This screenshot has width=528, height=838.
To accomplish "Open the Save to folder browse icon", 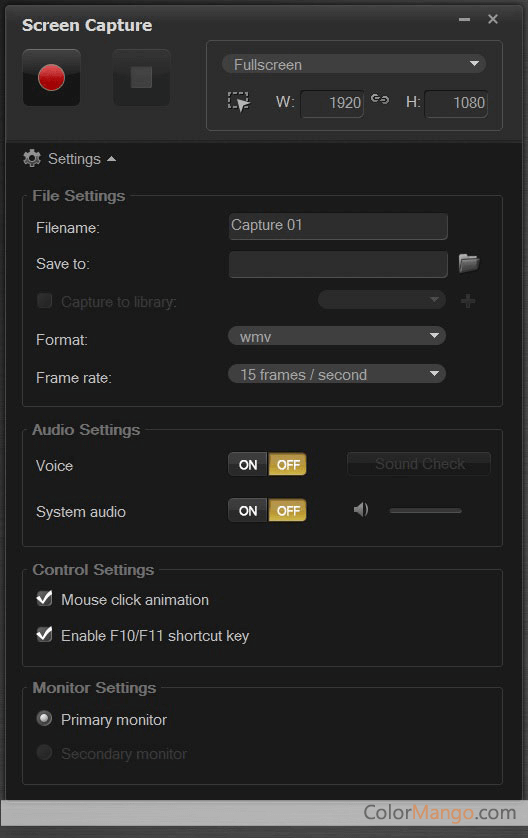I will tap(469, 263).
